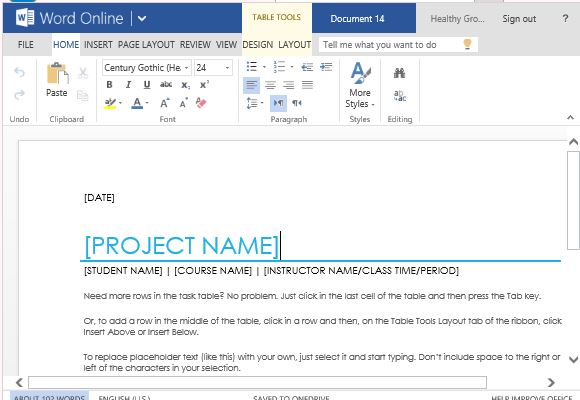This screenshot has width=580, height=400.
Task: Click the Undo arrow icon
Action: [19, 72]
